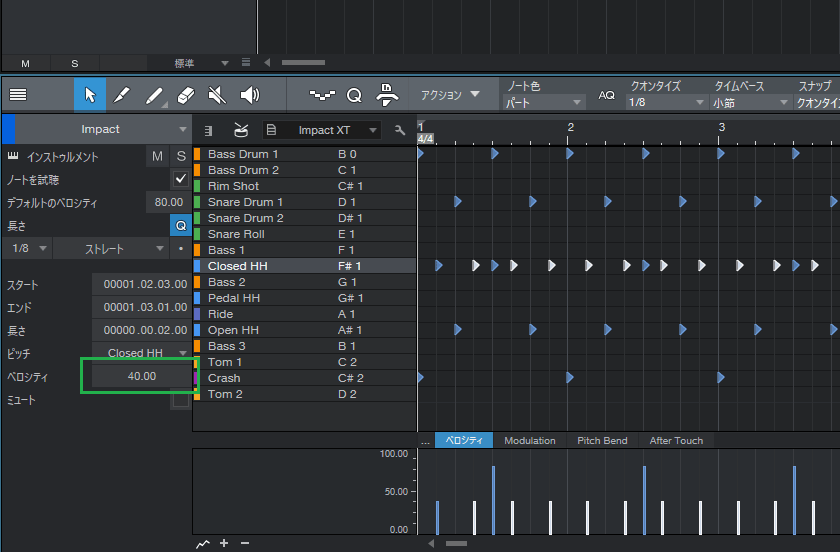Select the Listen tool speaker icon
The height and width of the screenshot is (552, 840).
[x=249, y=95]
